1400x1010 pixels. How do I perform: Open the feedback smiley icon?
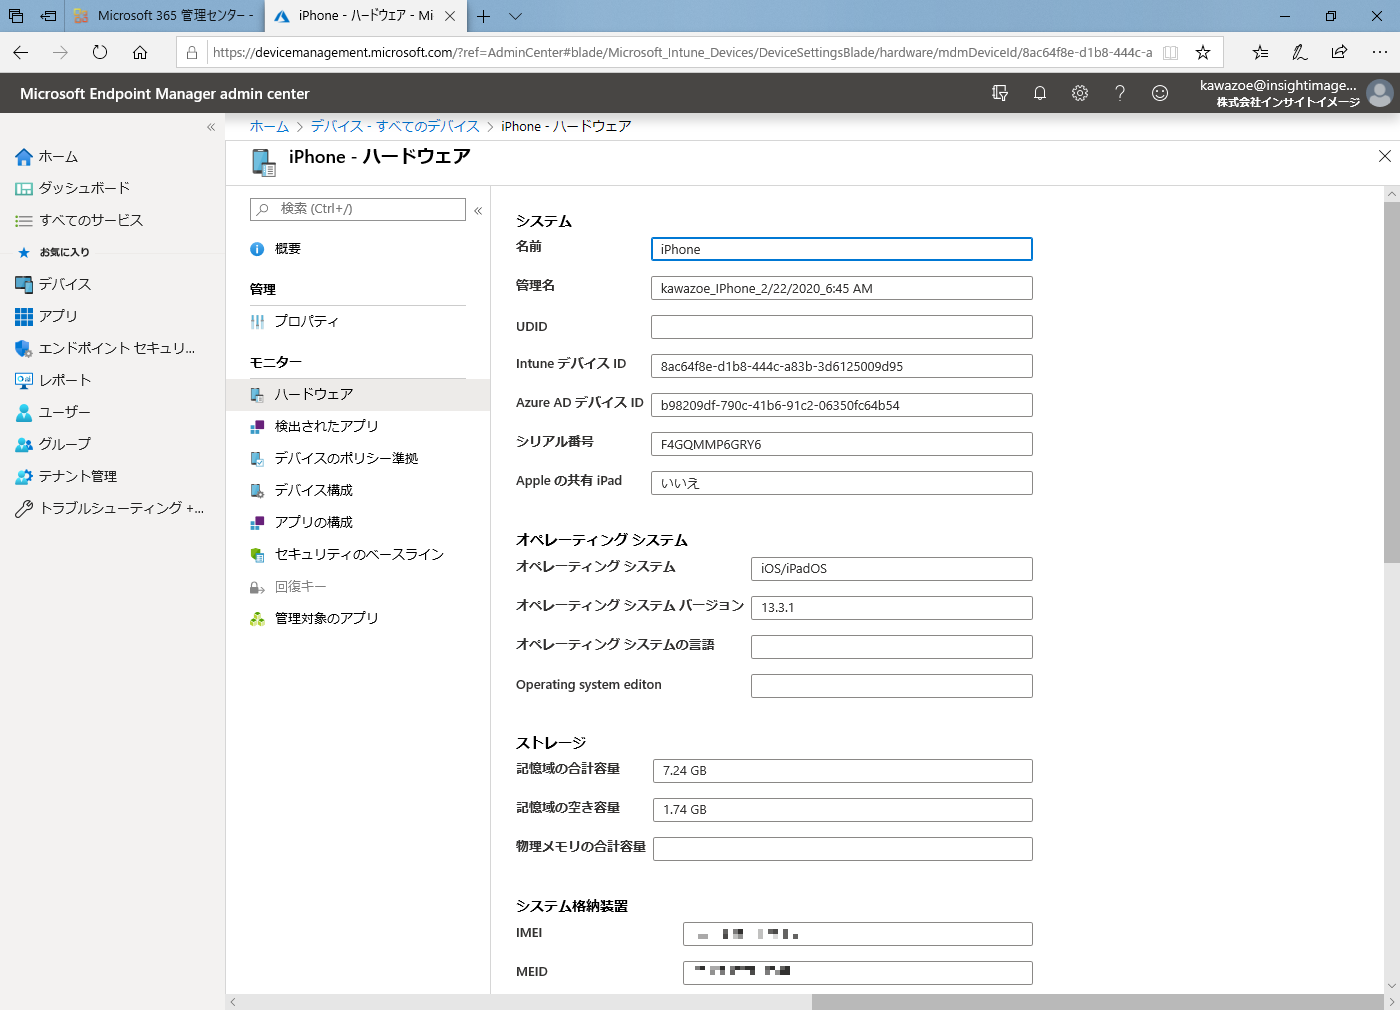pyautogui.click(x=1159, y=92)
